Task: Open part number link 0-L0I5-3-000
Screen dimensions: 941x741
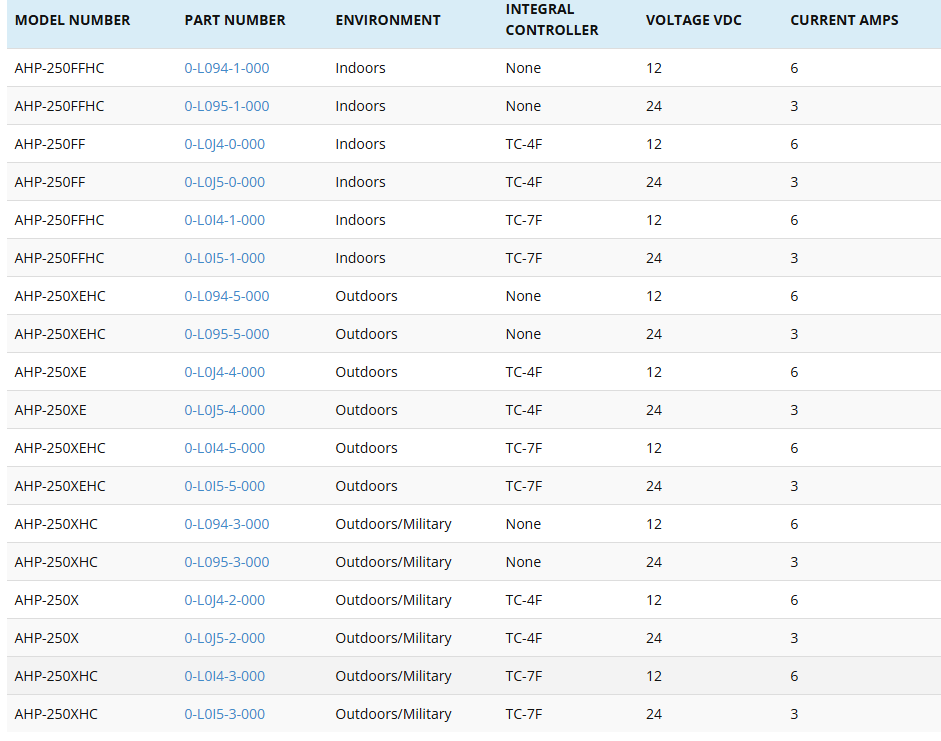Action: (224, 714)
